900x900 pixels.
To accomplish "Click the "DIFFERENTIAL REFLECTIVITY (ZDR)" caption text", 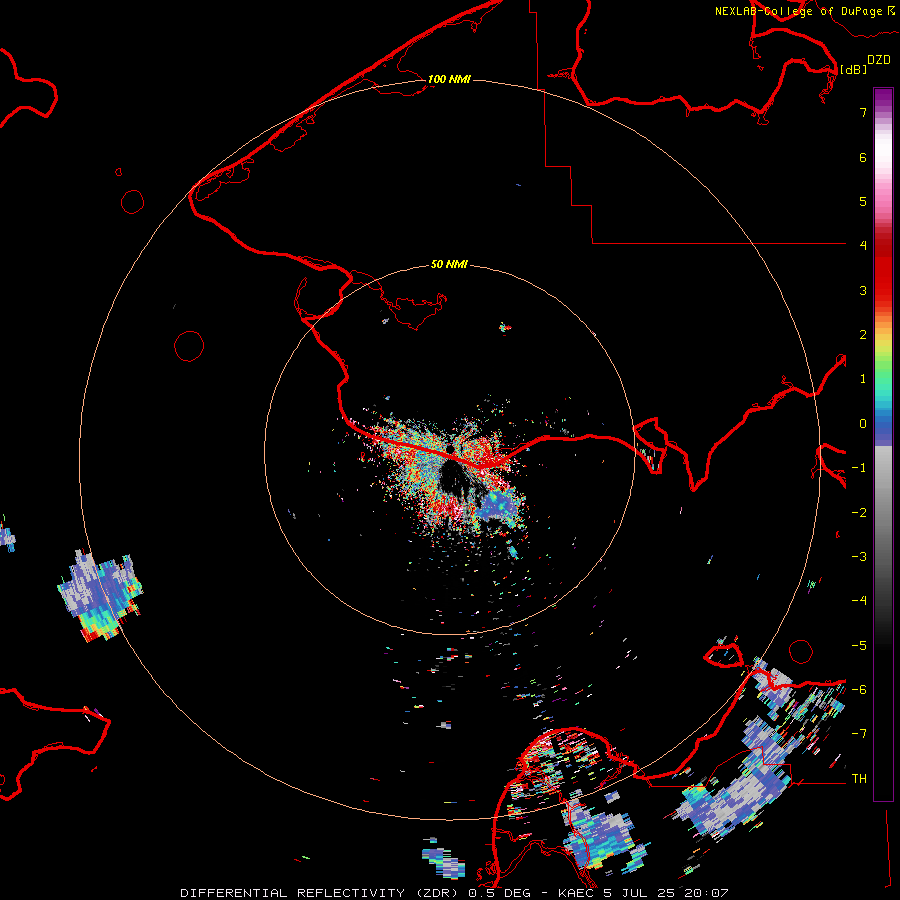I will (x=318, y=893).
